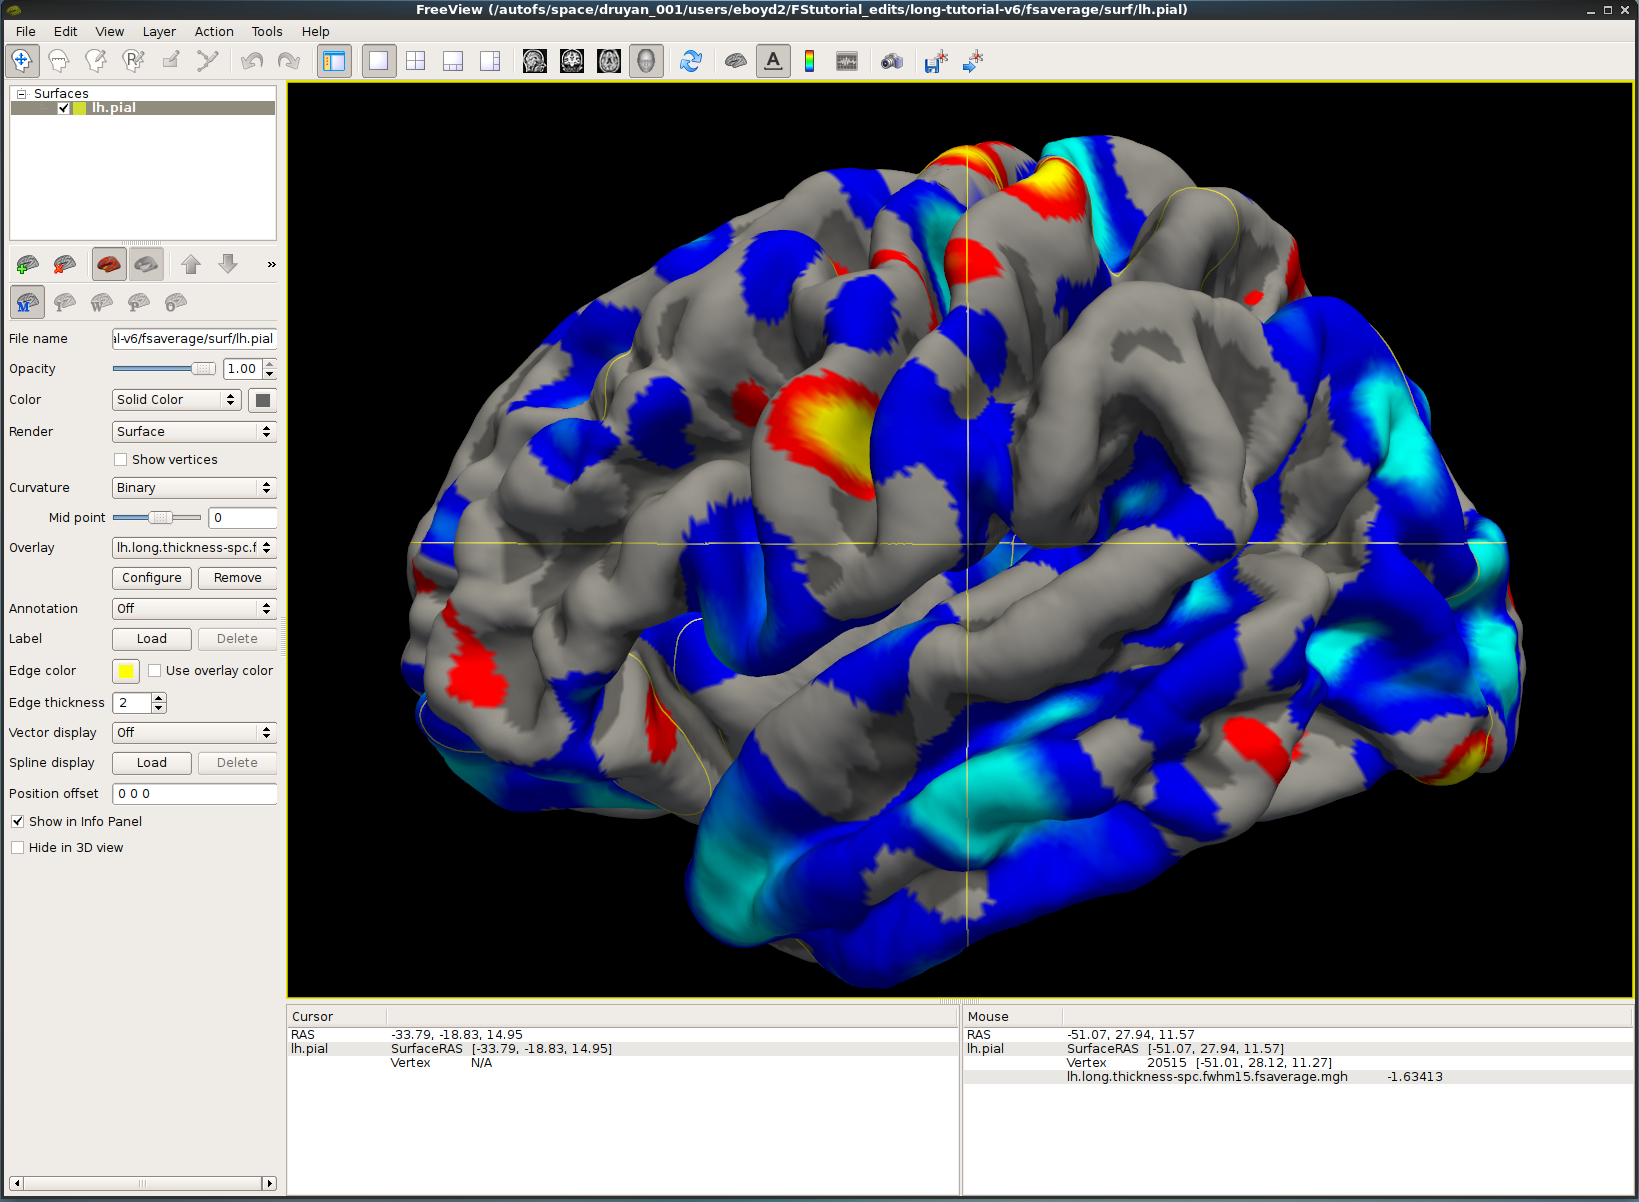Check the Hide in 3D view option
This screenshot has height=1202, width=1639.
click(18, 848)
